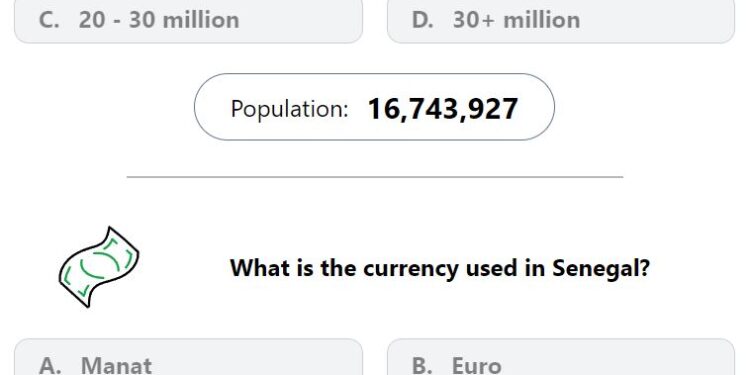Image resolution: width=750 pixels, height=375 pixels.
Task: Click the rounded population result pill
Action: click(375, 107)
